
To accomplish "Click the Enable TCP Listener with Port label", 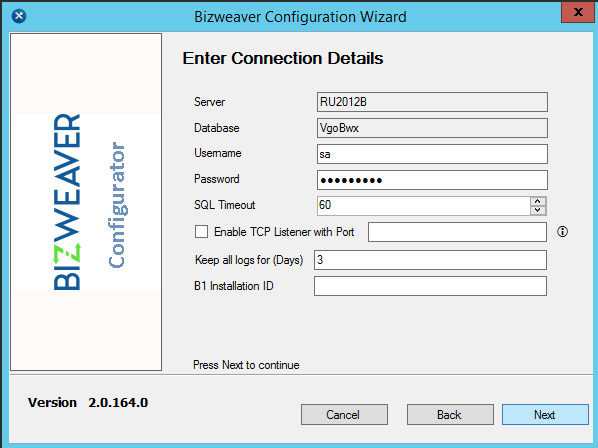I will click(284, 232).
